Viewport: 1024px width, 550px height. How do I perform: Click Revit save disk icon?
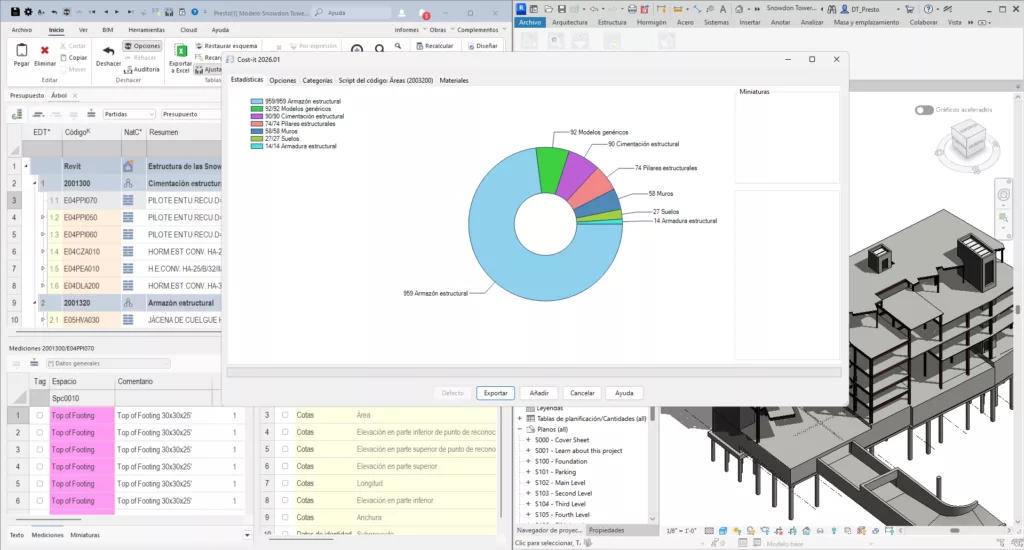coord(562,9)
